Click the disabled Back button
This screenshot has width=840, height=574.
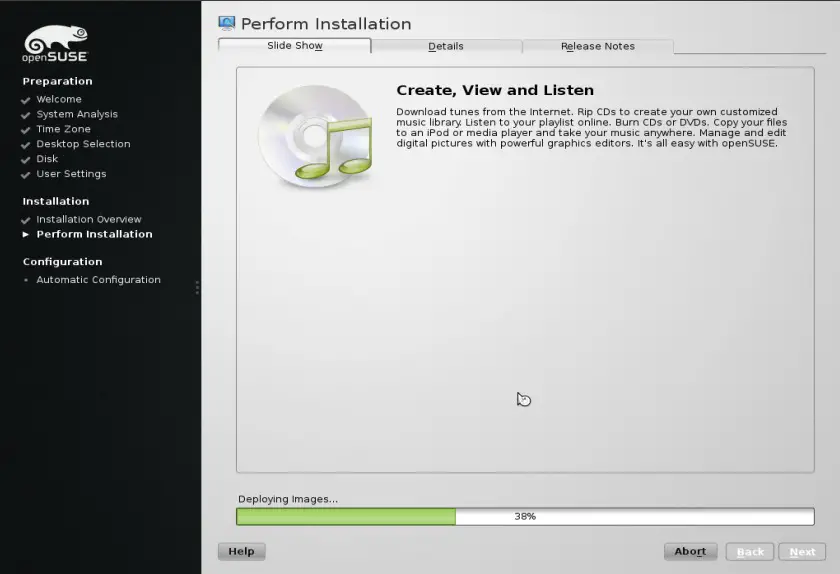750,552
